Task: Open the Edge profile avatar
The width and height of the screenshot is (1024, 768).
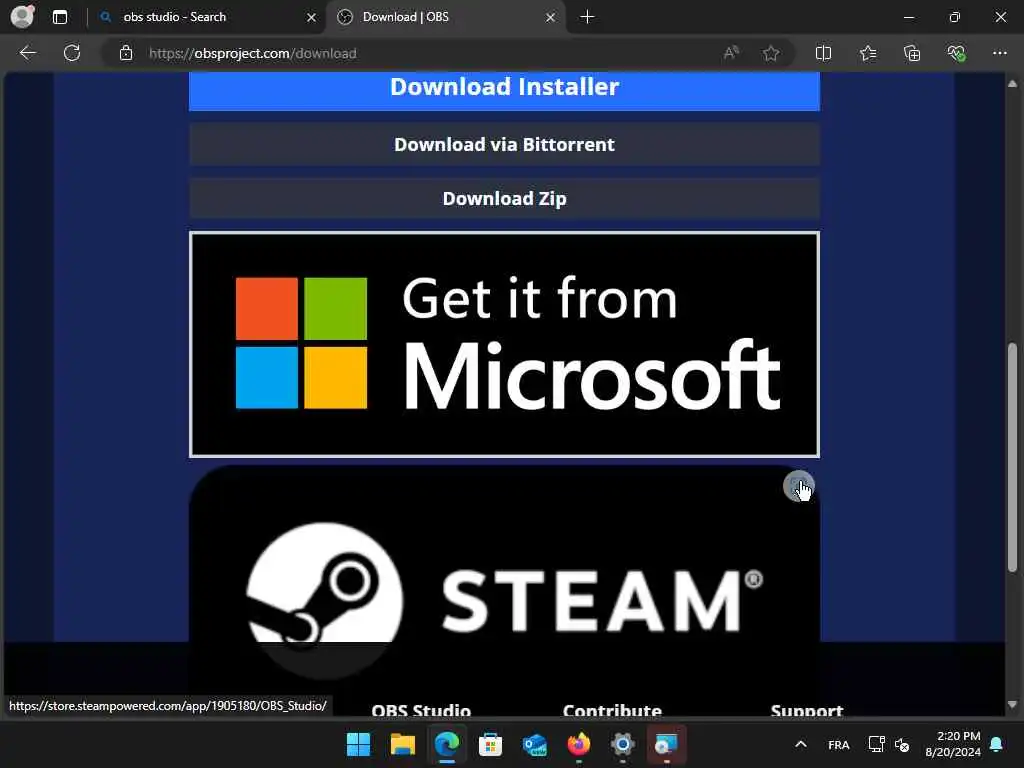Action: click(22, 17)
